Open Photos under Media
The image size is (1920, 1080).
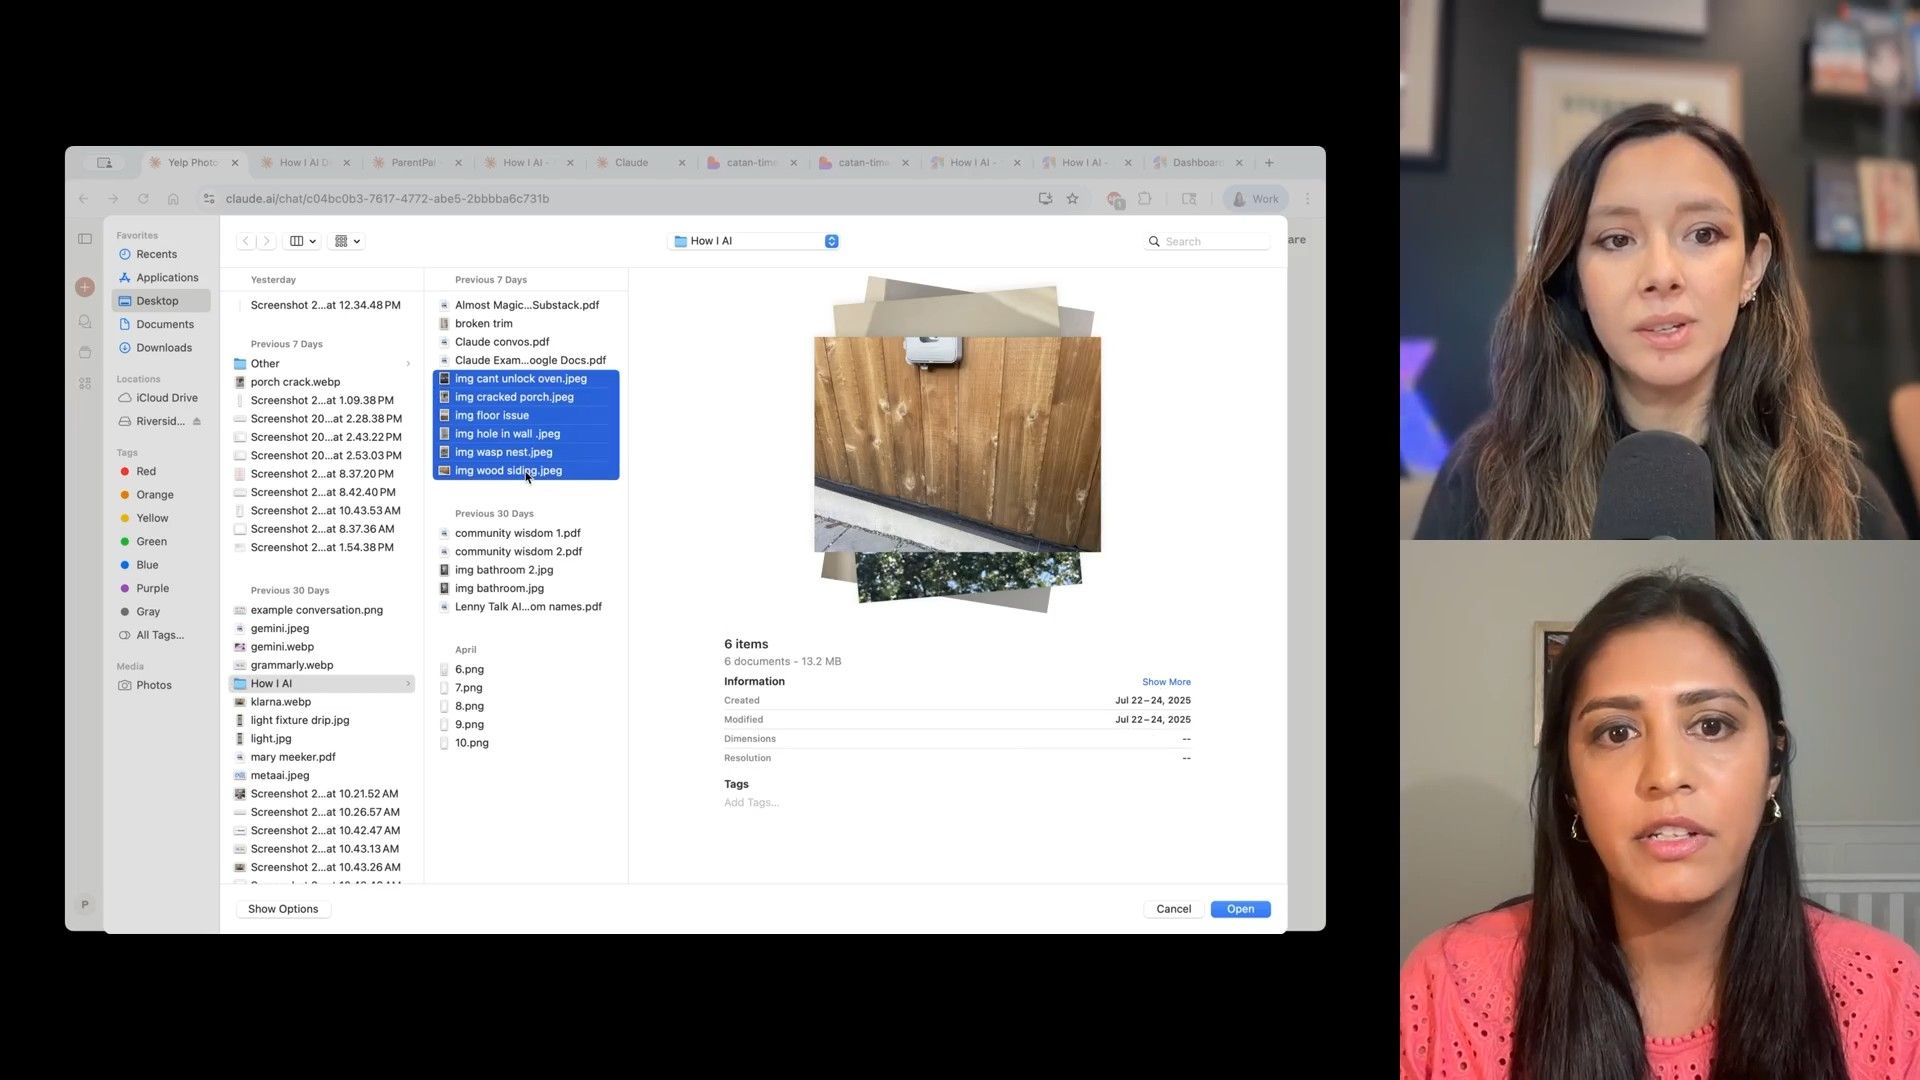[x=154, y=685]
